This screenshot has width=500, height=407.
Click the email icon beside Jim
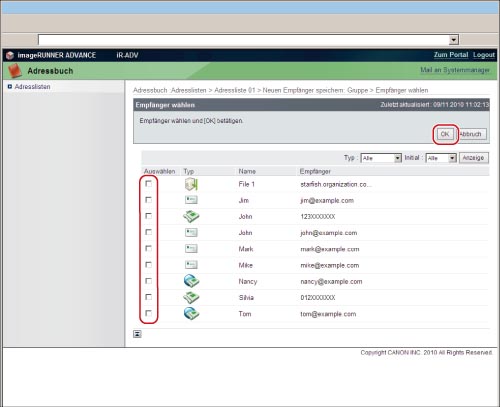pyautogui.click(x=191, y=200)
